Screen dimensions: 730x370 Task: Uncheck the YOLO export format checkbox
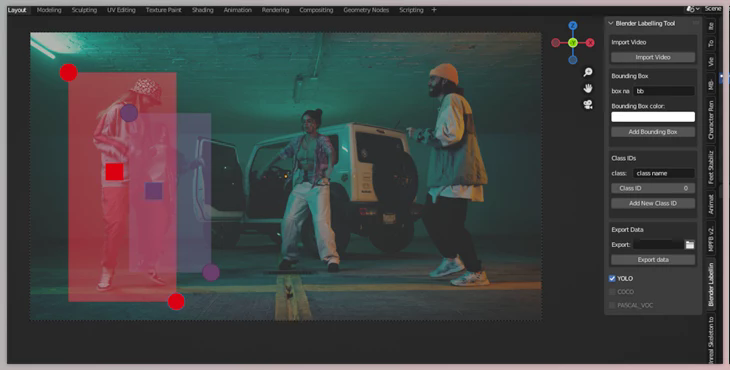coord(612,278)
